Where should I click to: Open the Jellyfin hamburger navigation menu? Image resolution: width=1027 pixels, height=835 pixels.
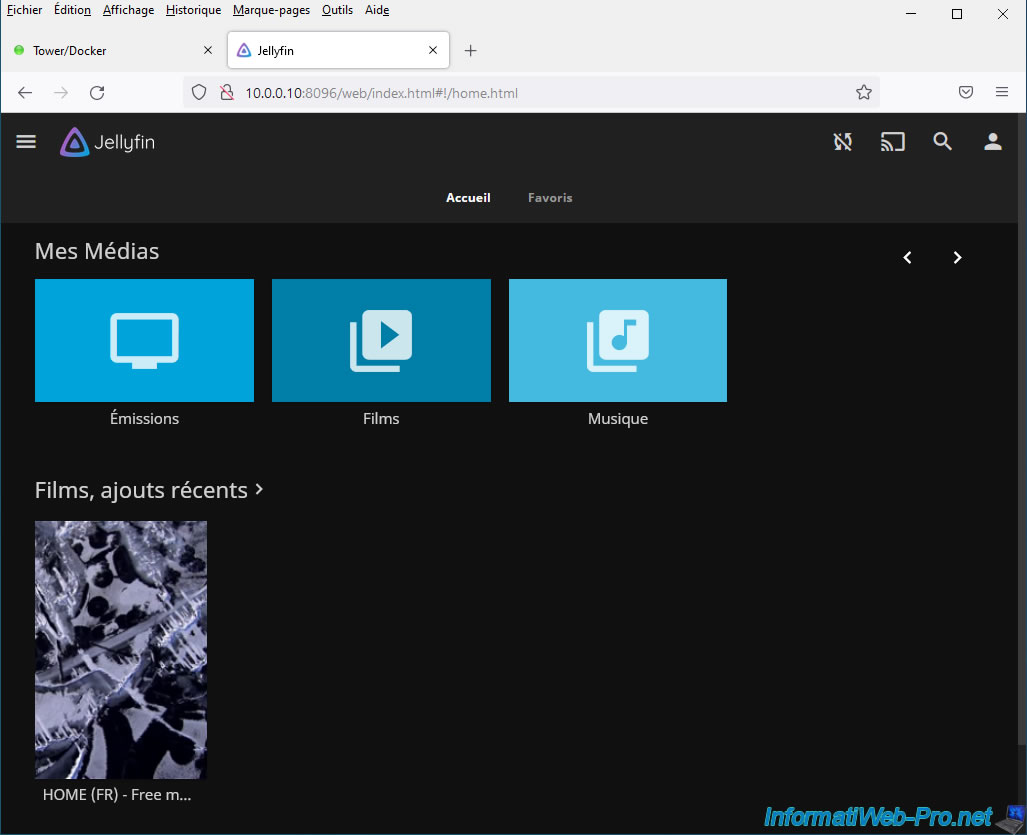pos(26,142)
